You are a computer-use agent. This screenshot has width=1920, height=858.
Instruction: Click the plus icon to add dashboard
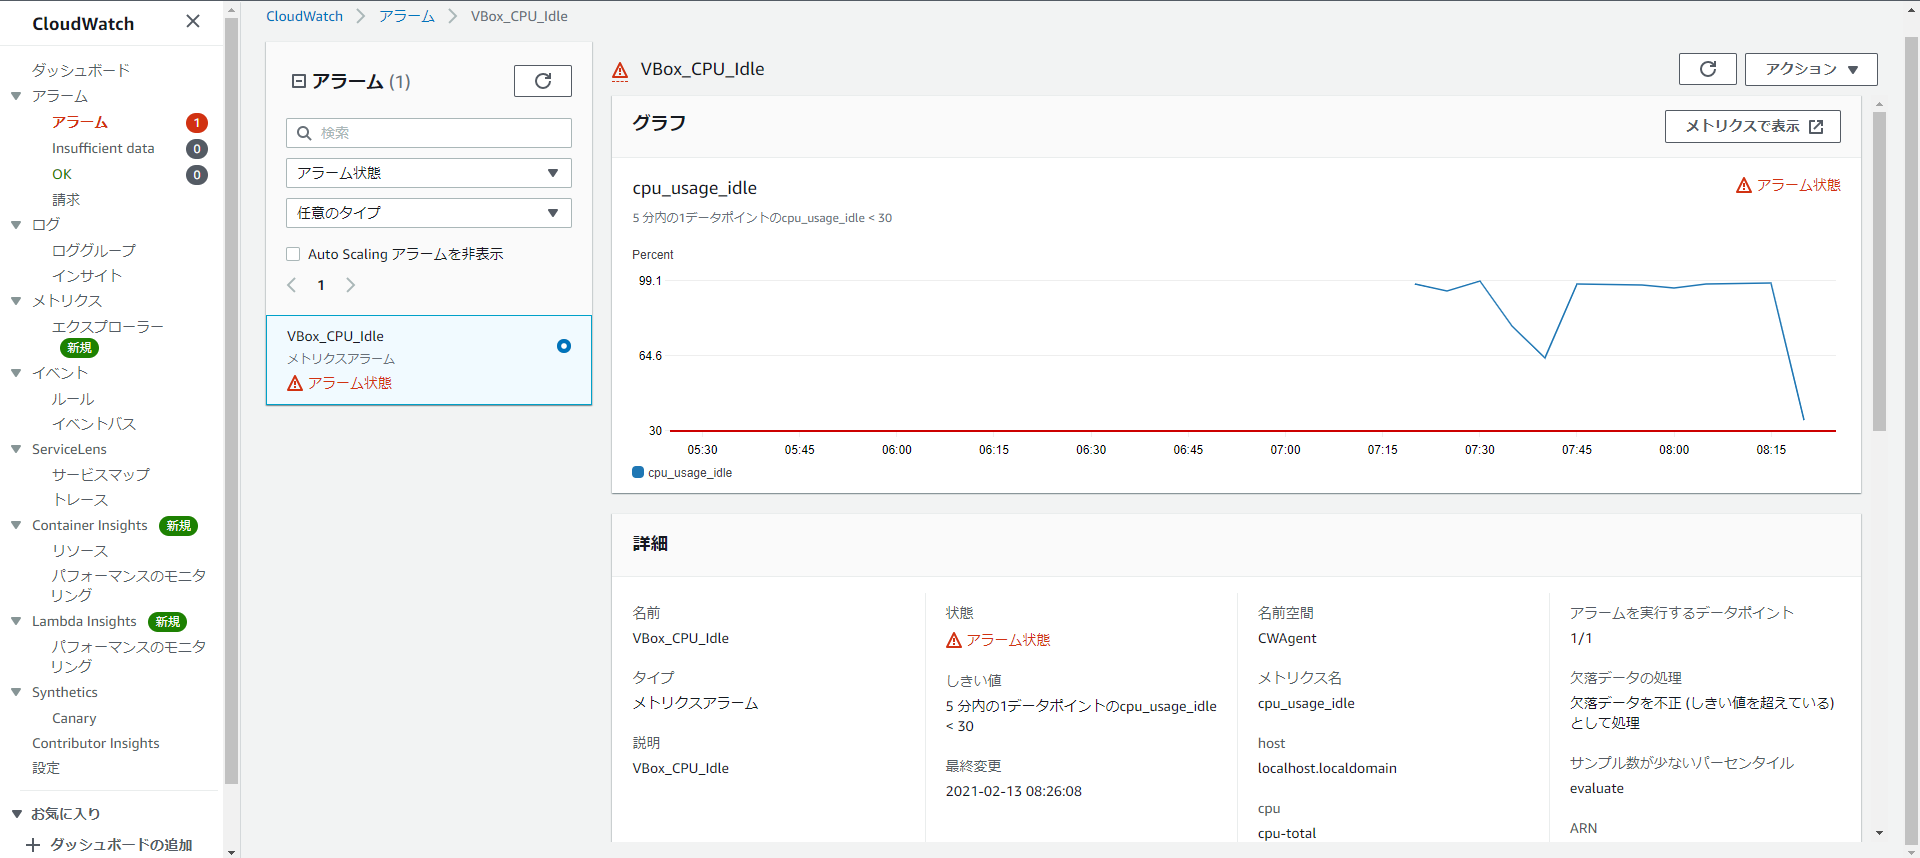click(33, 845)
